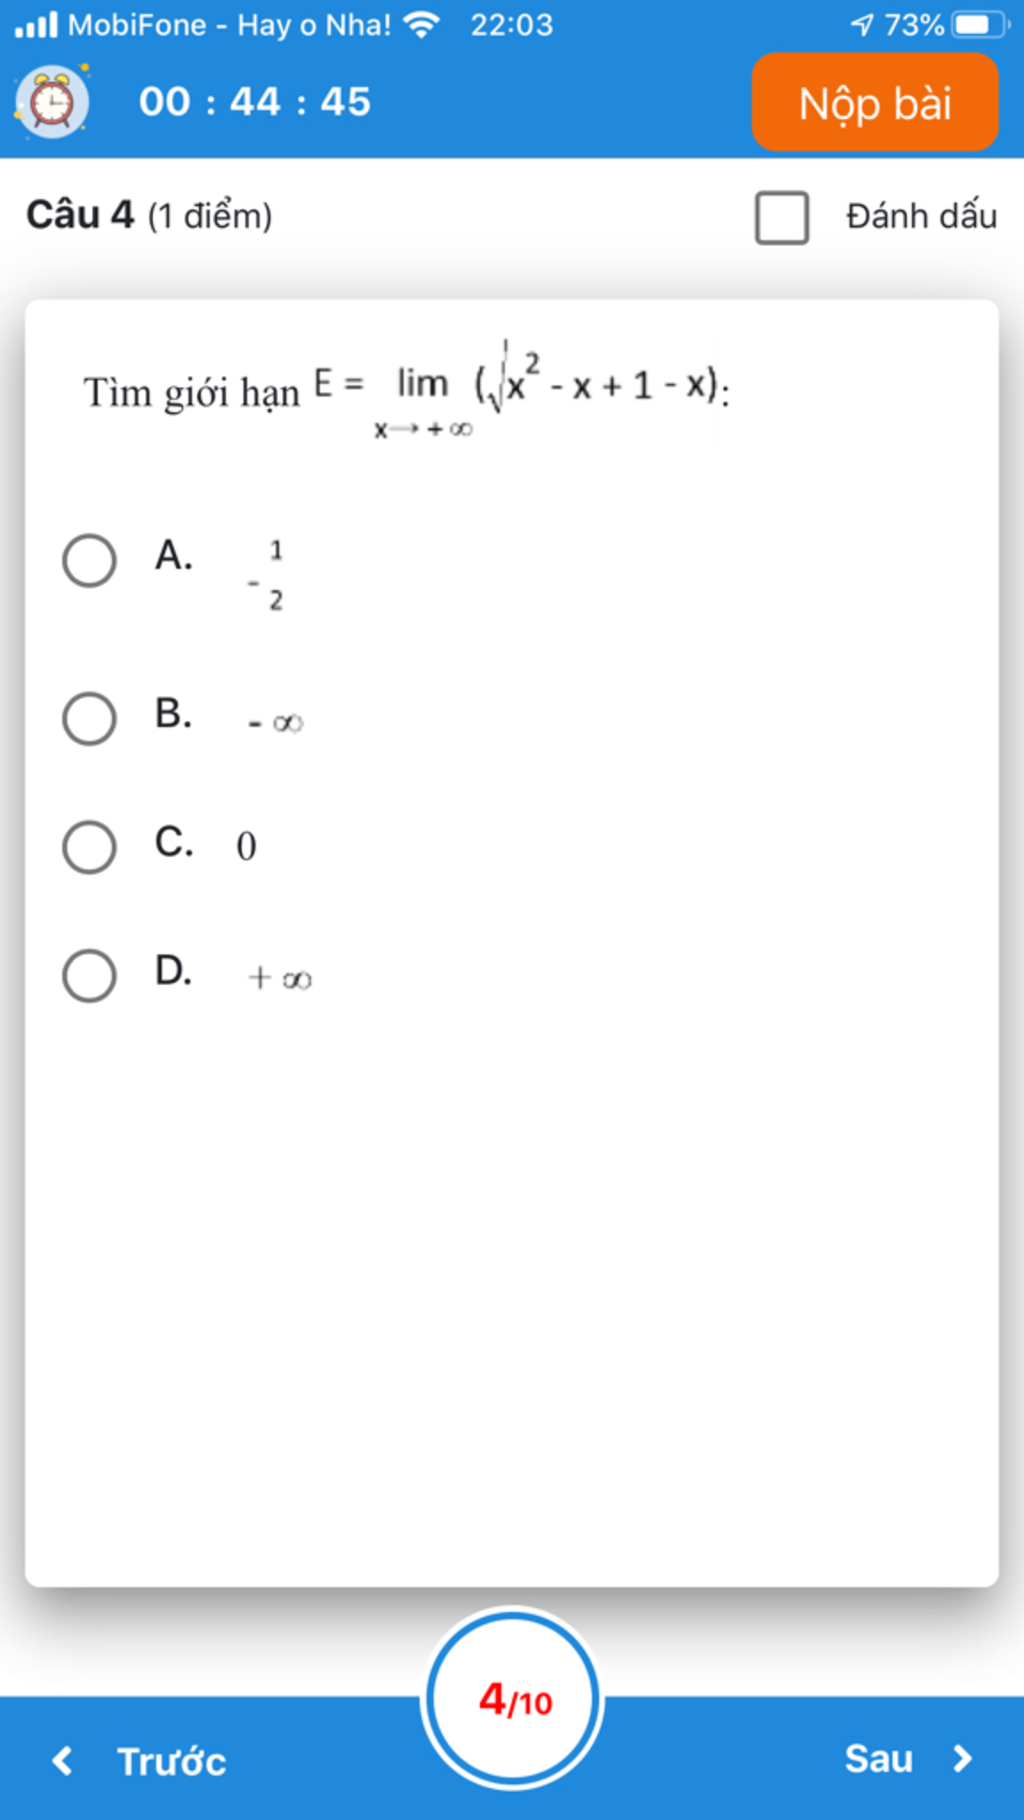Viewport: 1024px width, 1820px height.
Task: Select answer D radio button
Action: point(89,975)
